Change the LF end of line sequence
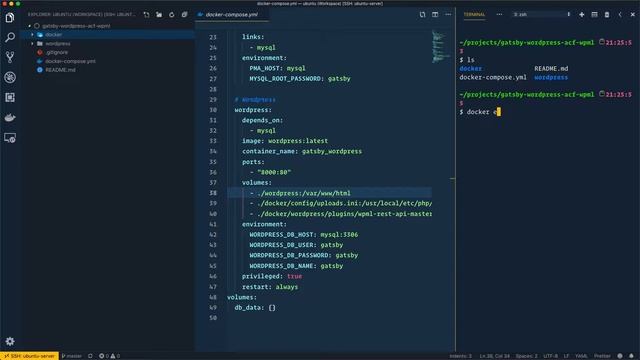640x360 pixels. [567, 356]
